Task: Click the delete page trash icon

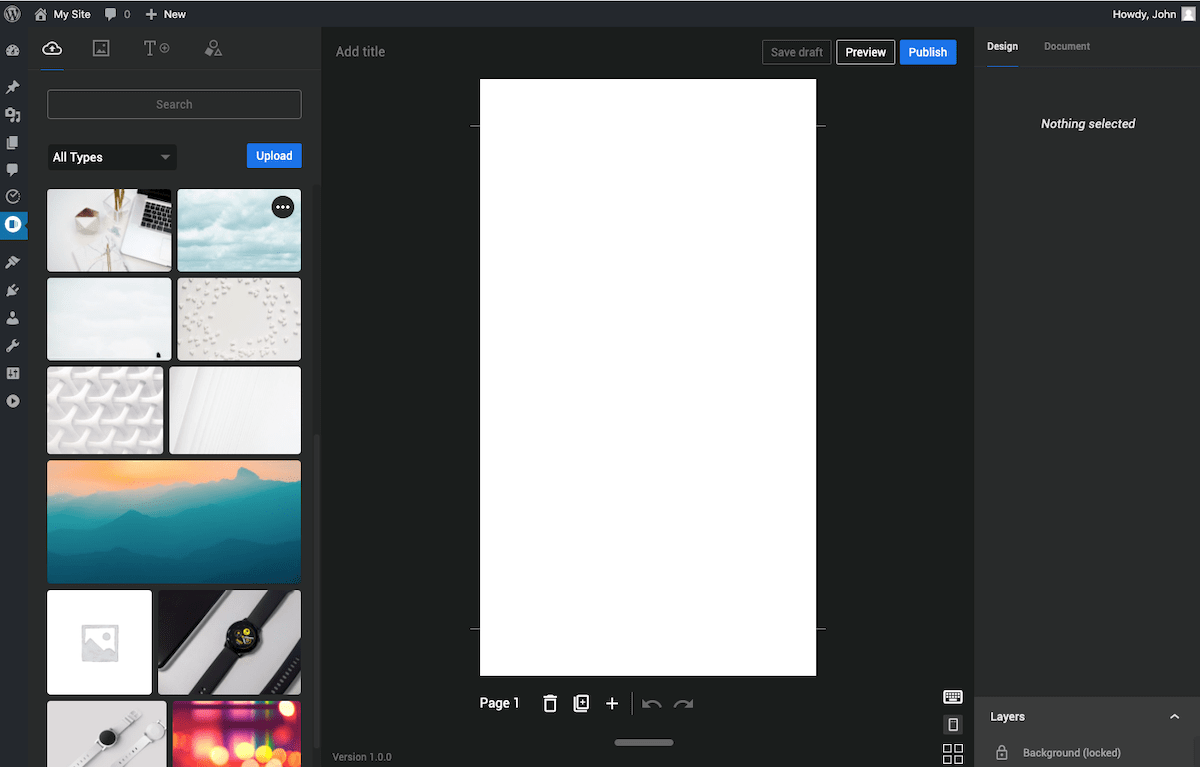Action: click(x=550, y=704)
